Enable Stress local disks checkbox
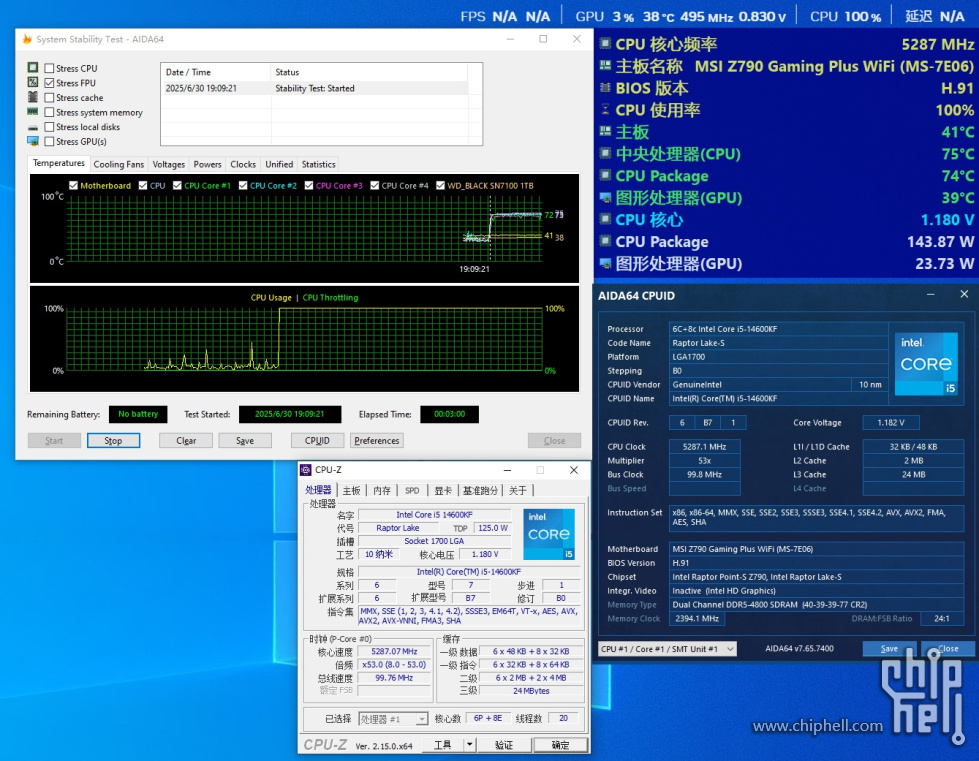Image resolution: width=979 pixels, height=761 pixels. [49, 127]
